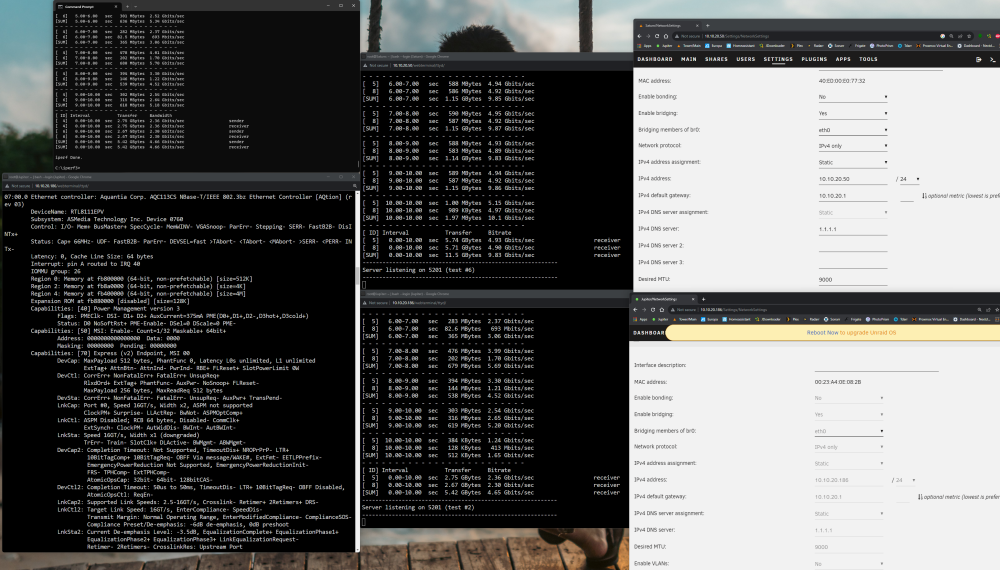
Task: Open SETTINGS menu in Saturn Unraid
Action: pyautogui.click(x=778, y=59)
